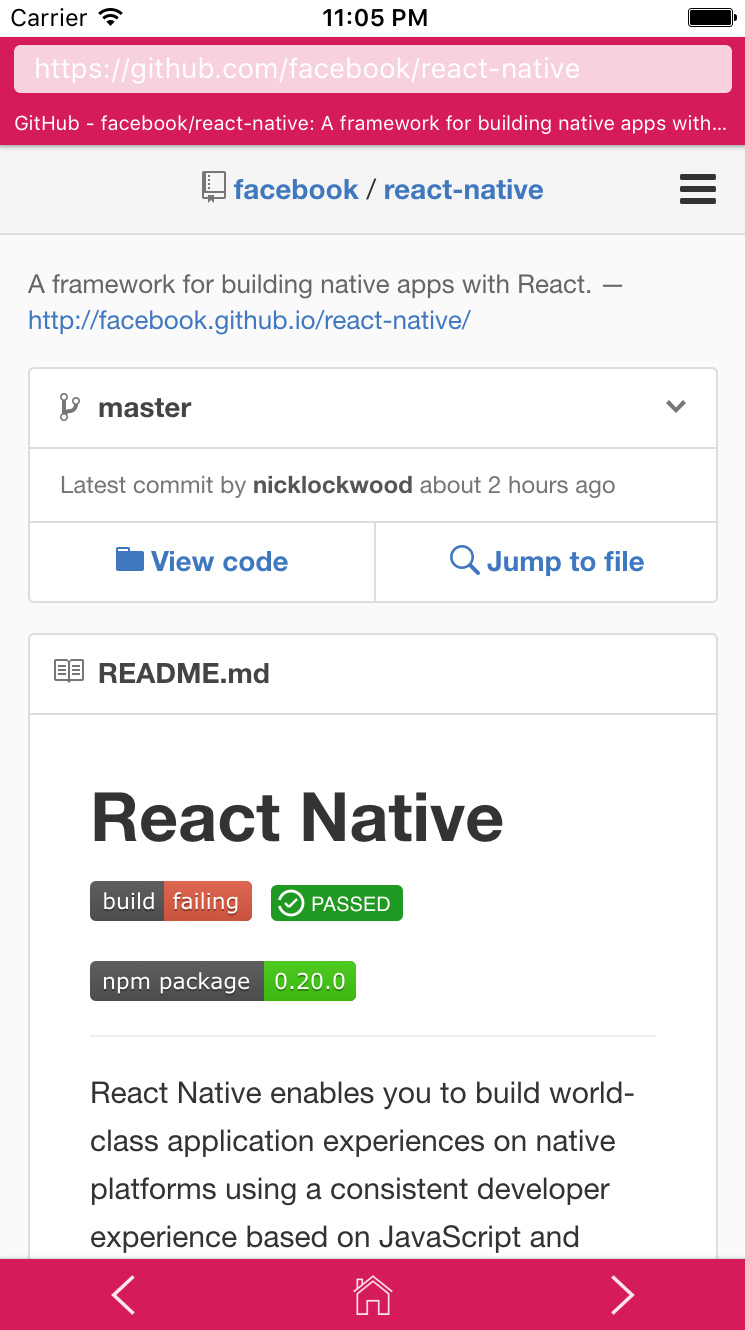745x1330 pixels.
Task: Tap the Jump to file button
Action: pos(546,562)
